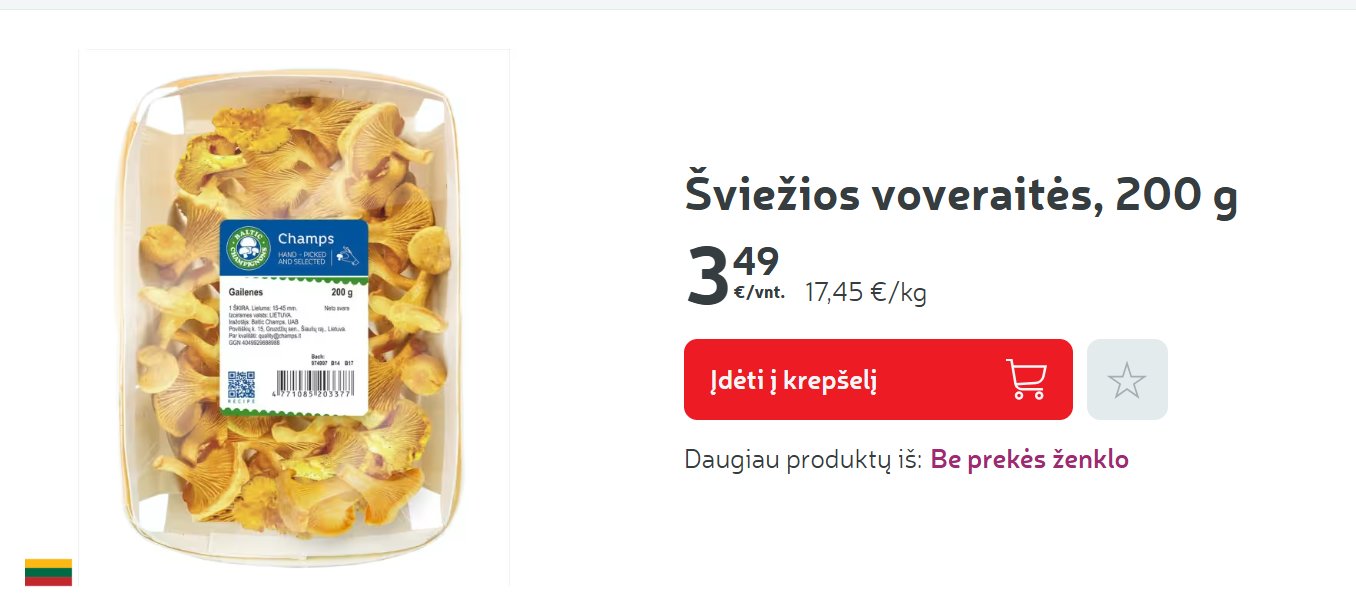Screen dimensions: 1356x613
Task: Click the large price digit 3
Action: point(707,277)
